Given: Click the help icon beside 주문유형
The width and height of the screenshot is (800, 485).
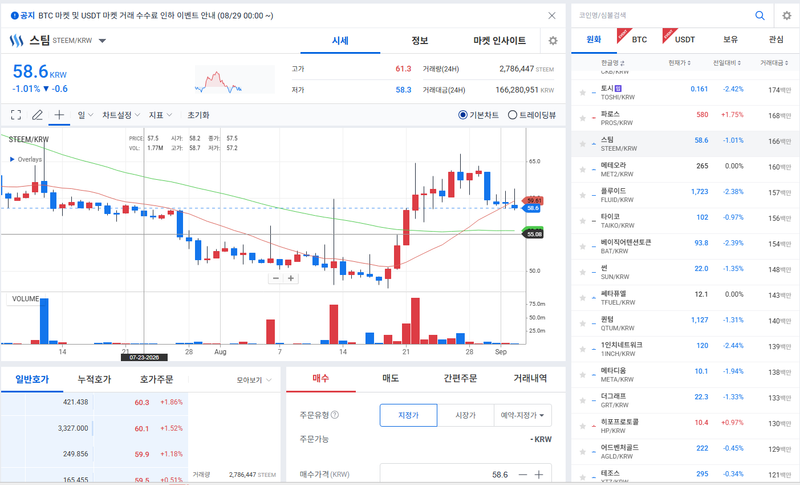Looking at the screenshot, I should (x=335, y=415).
